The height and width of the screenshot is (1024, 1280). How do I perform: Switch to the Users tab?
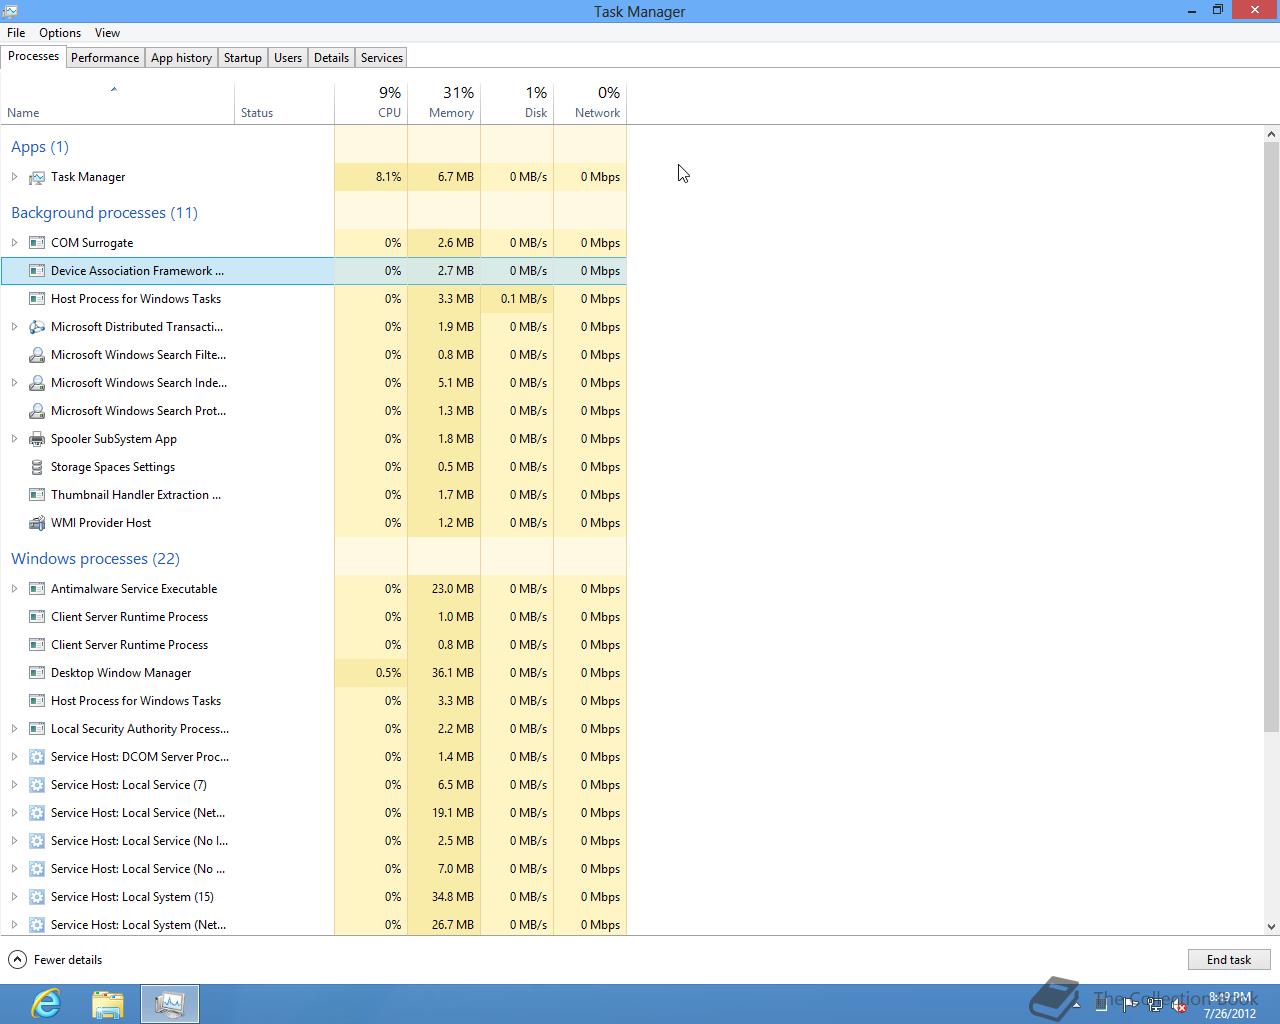coord(288,58)
